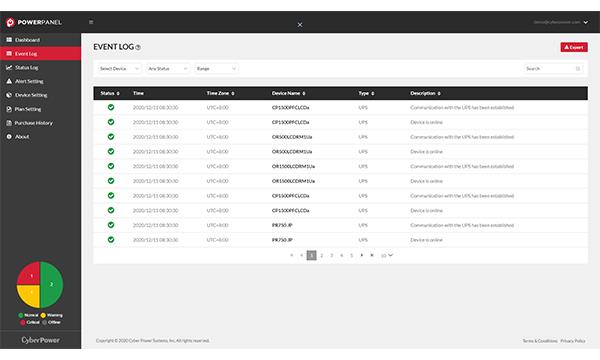
Task: Go to next page of pagination
Action: pyautogui.click(x=362, y=255)
